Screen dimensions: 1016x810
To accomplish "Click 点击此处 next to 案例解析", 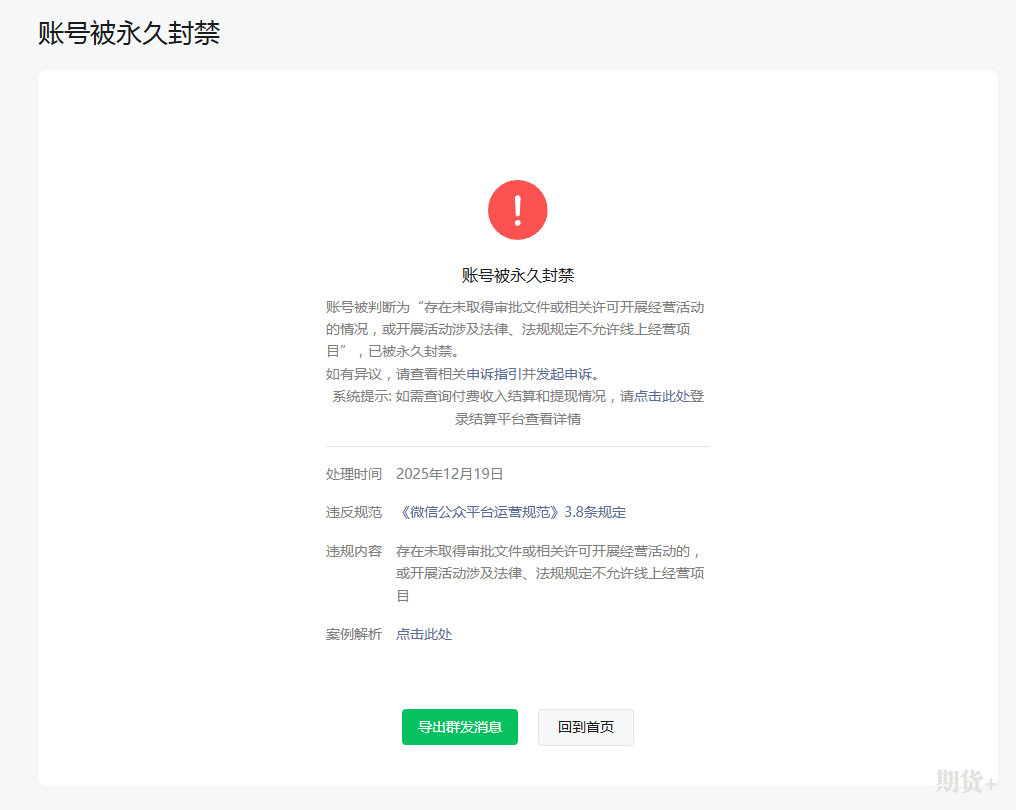I will [423, 633].
